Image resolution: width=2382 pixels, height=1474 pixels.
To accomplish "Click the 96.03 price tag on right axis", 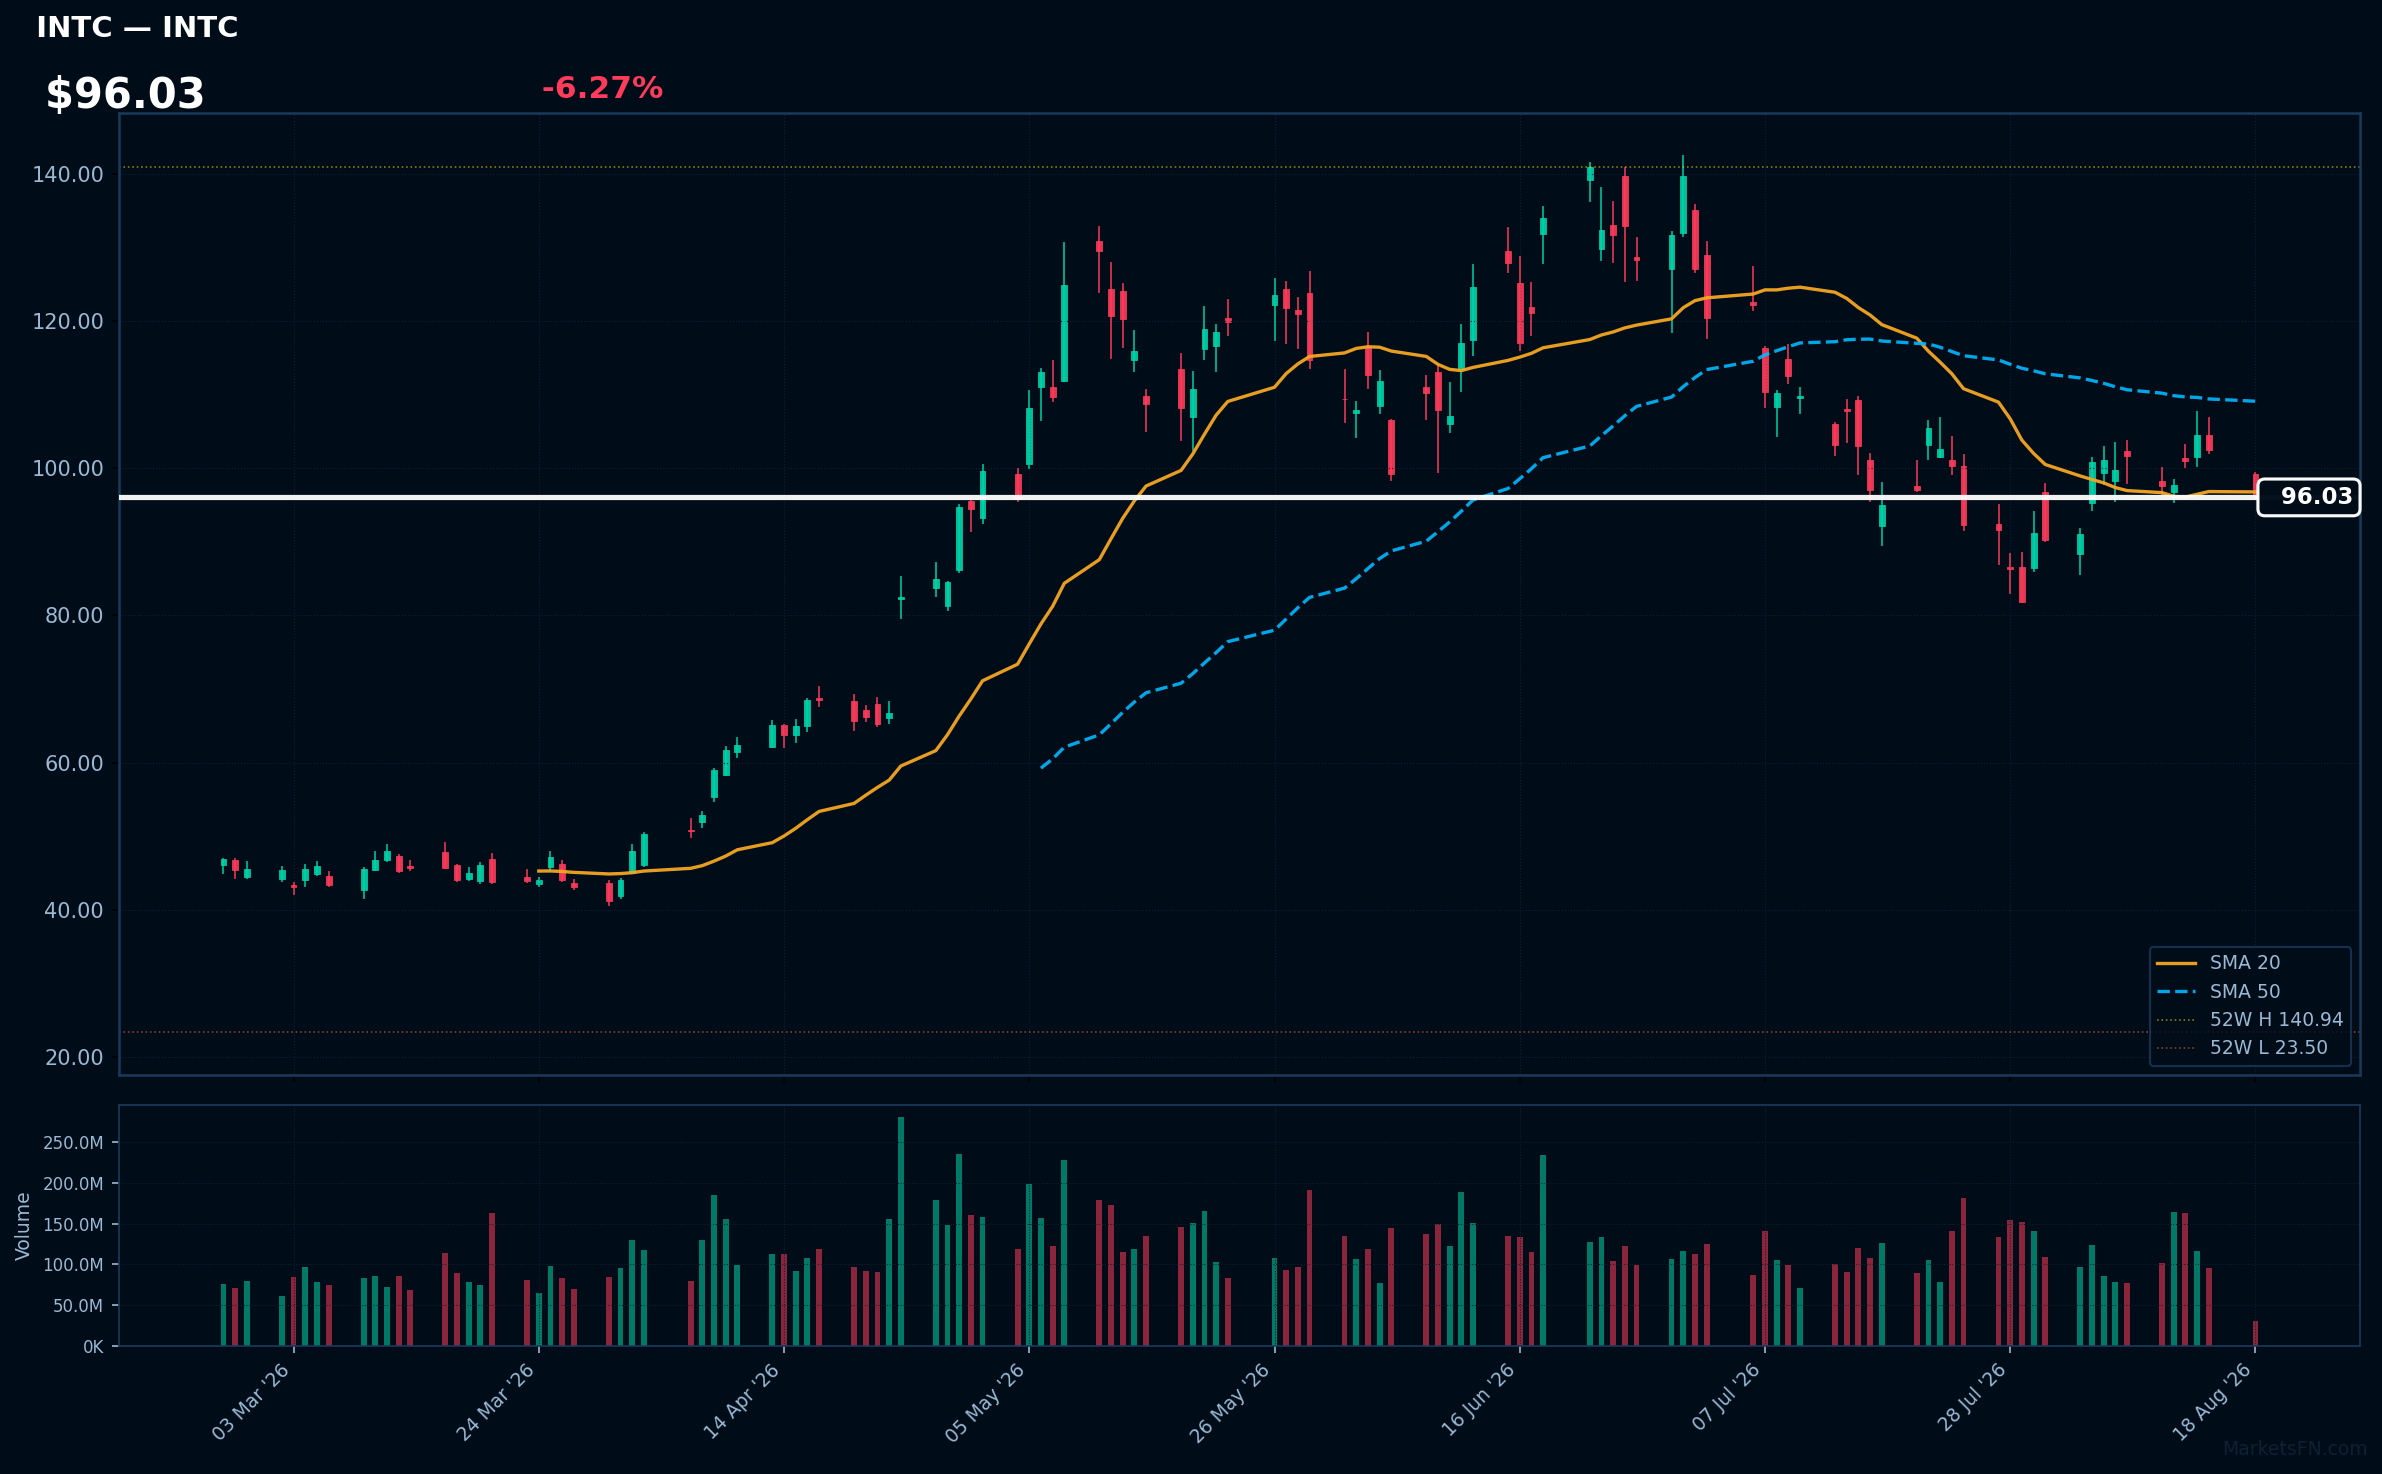I will tap(2308, 497).
